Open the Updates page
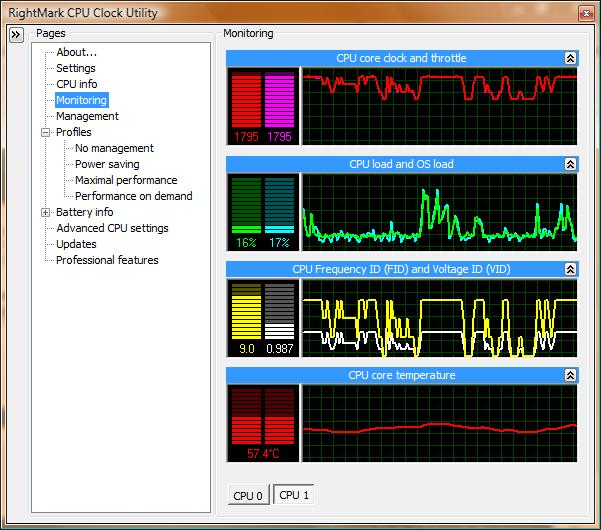Screen dimensions: 601x530 click(76, 244)
